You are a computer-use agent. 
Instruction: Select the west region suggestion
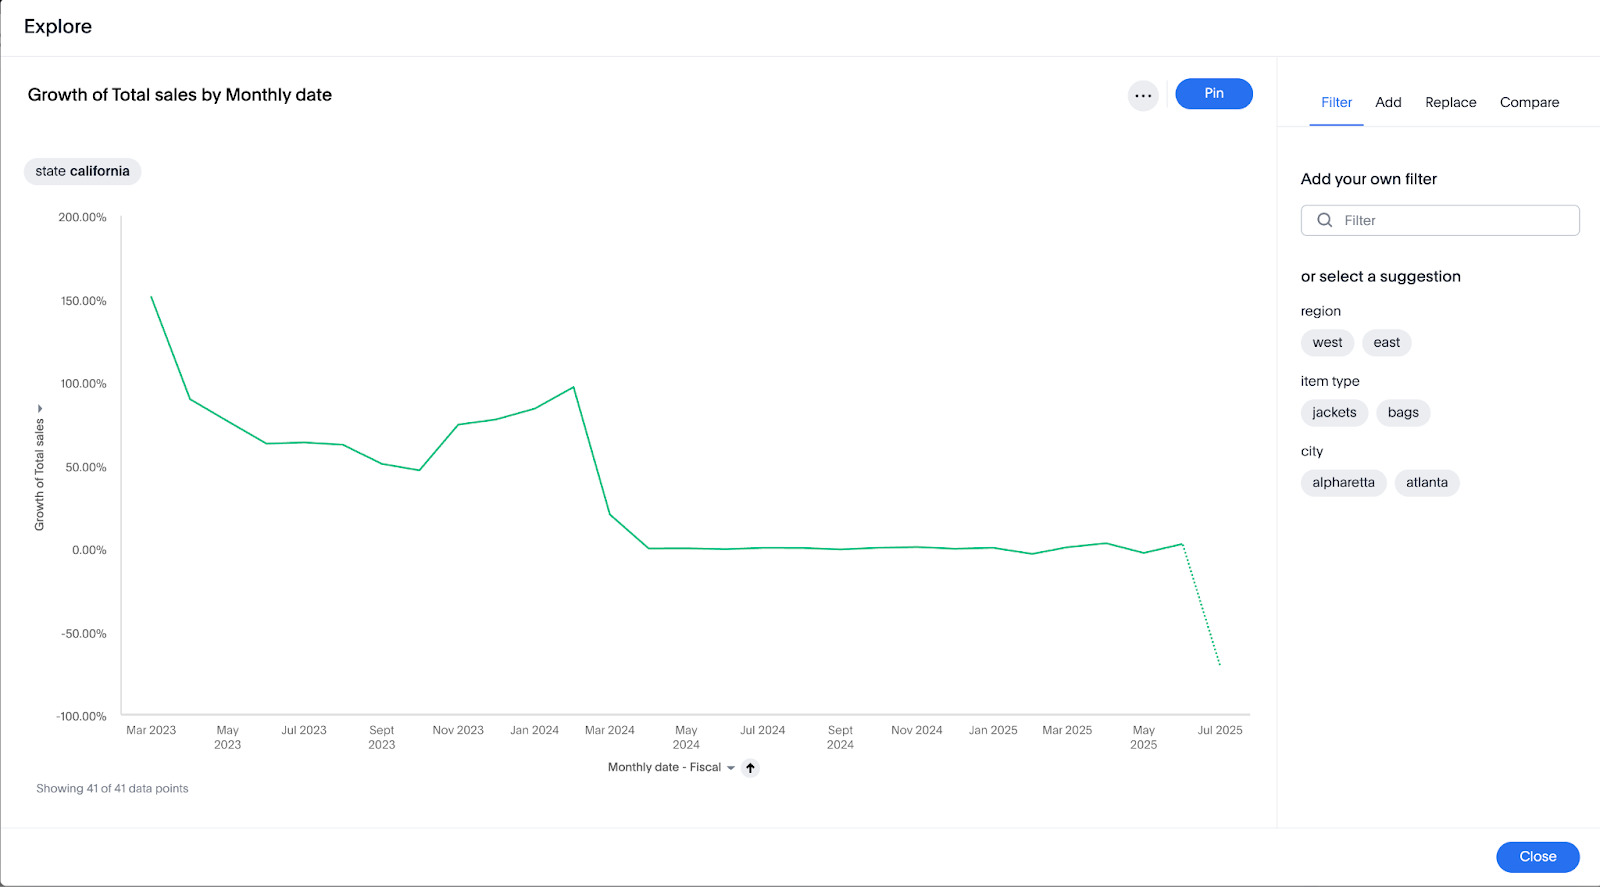(1328, 343)
